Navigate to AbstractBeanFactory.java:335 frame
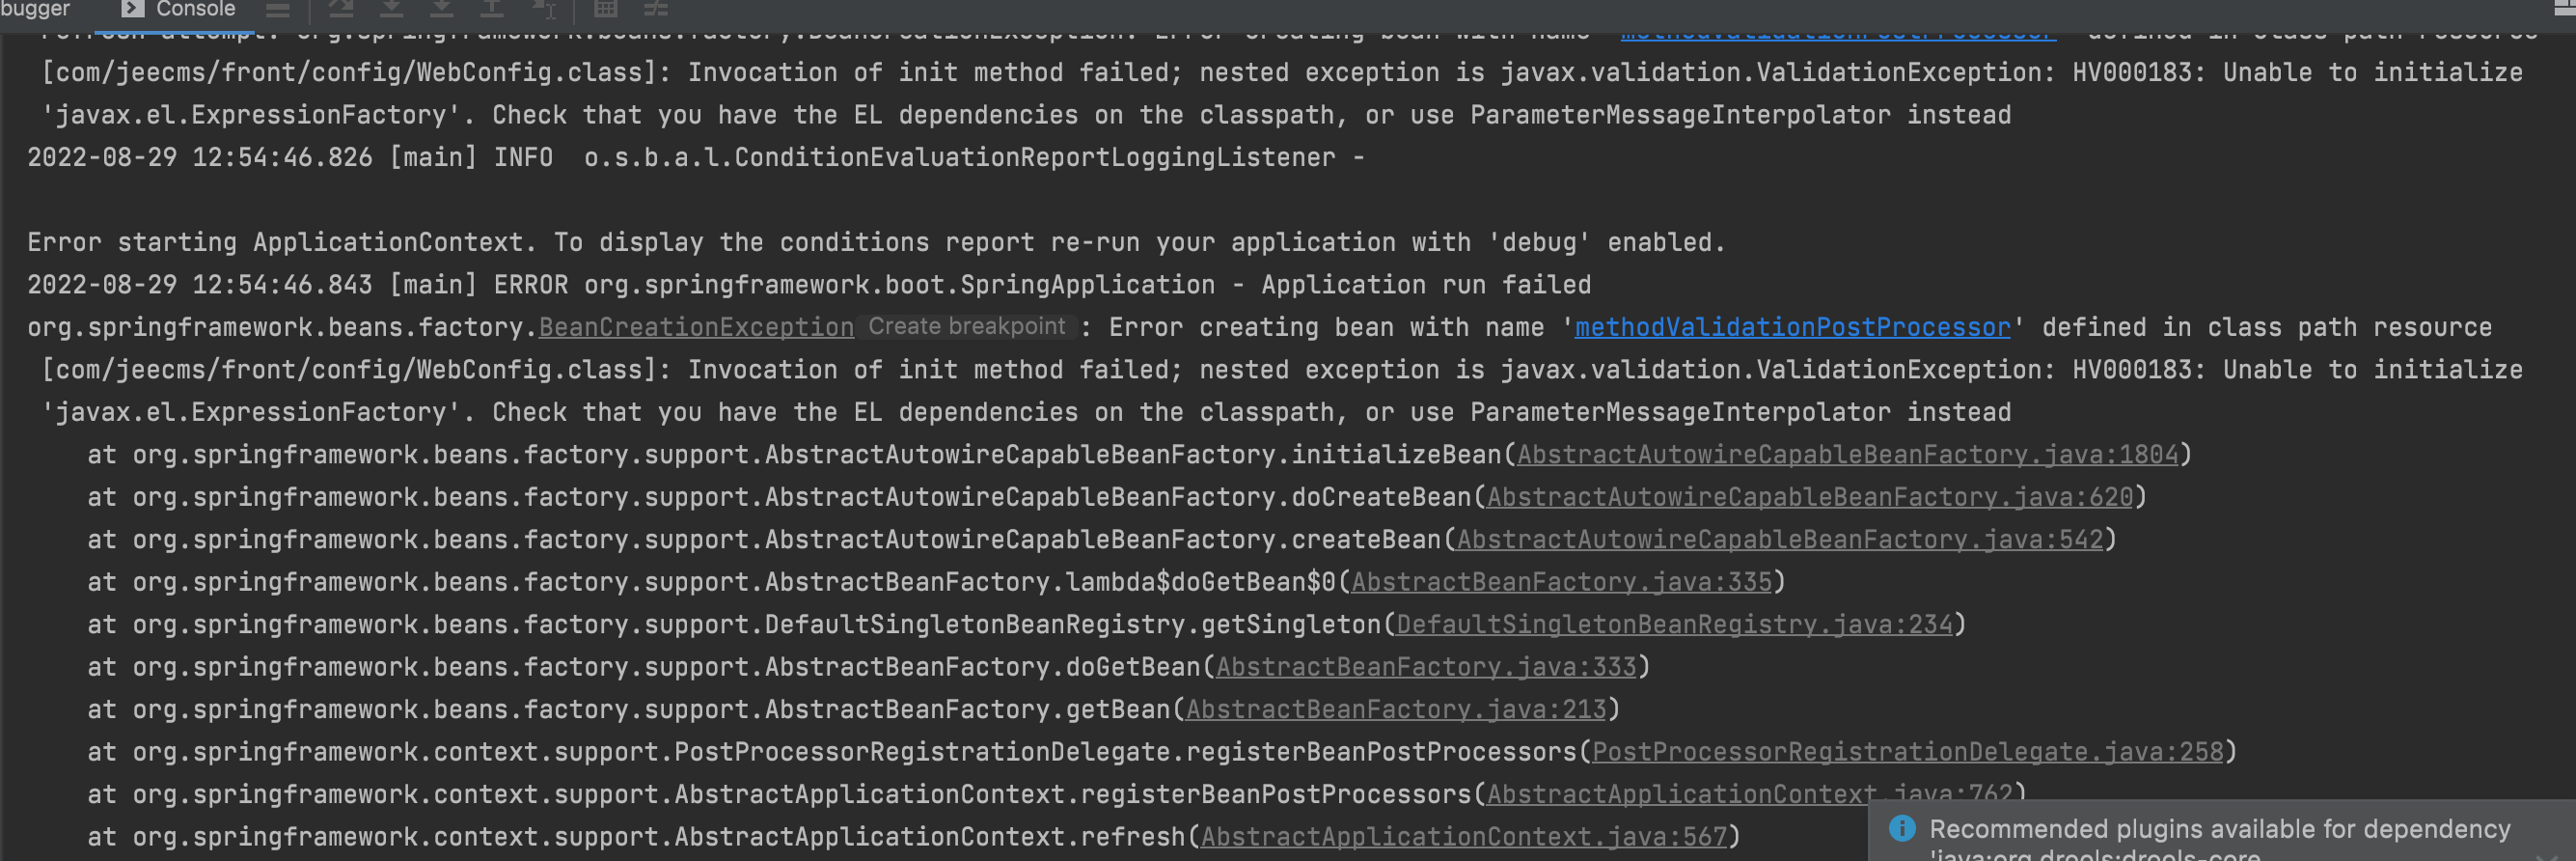The width and height of the screenshot is (2576, 861). coord(1561,582)
